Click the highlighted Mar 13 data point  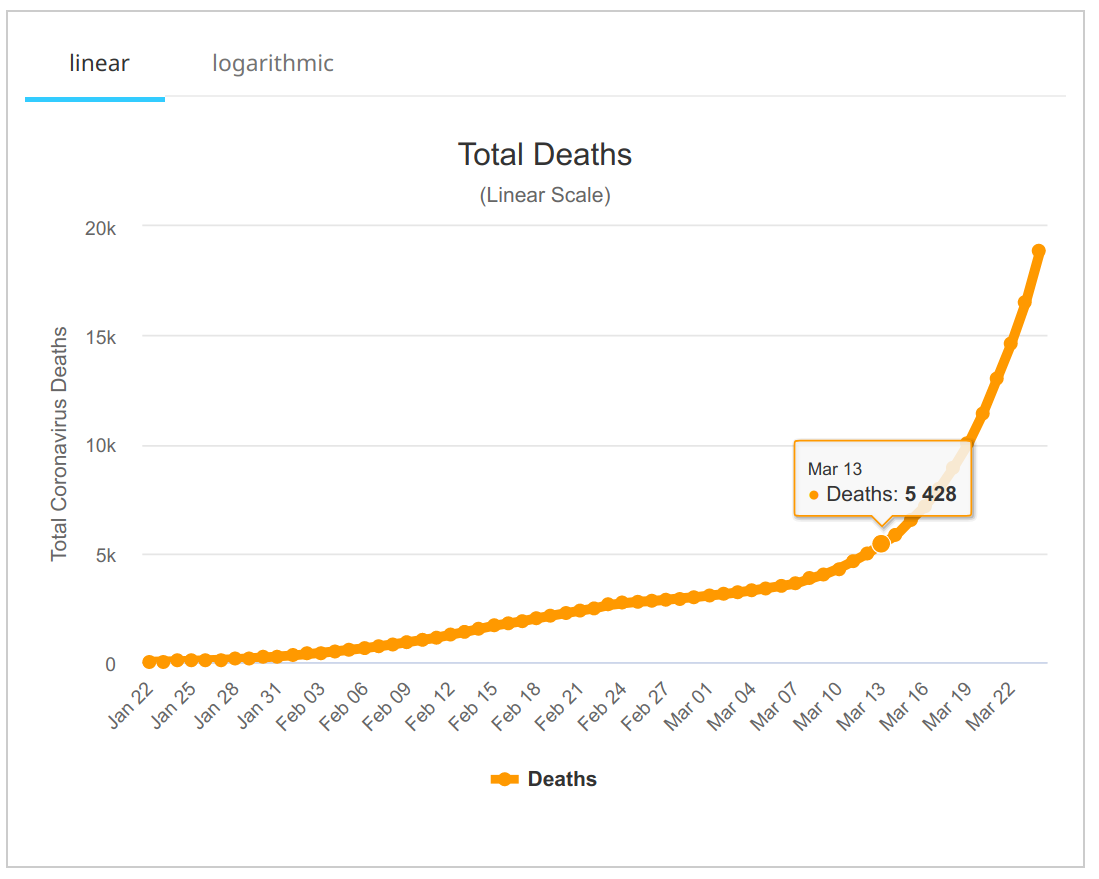(881, 543)
